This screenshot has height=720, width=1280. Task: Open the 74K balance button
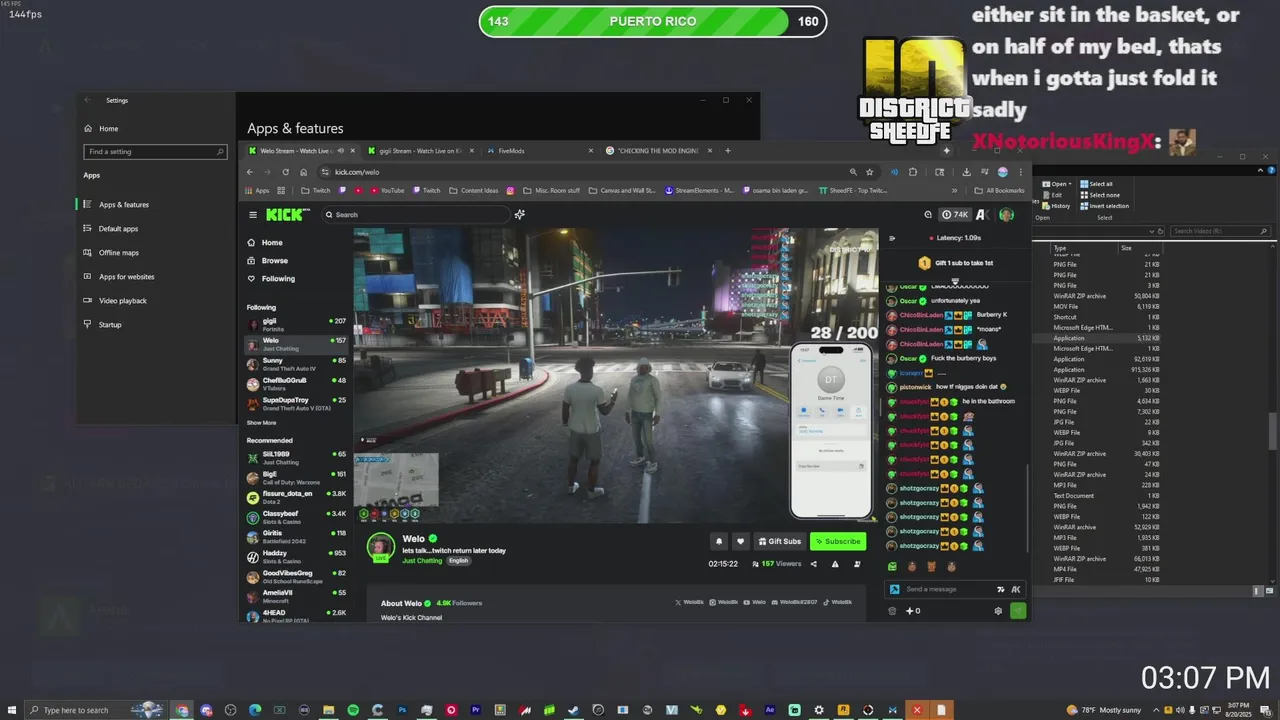pyautogui.click(x=955, y=214)
